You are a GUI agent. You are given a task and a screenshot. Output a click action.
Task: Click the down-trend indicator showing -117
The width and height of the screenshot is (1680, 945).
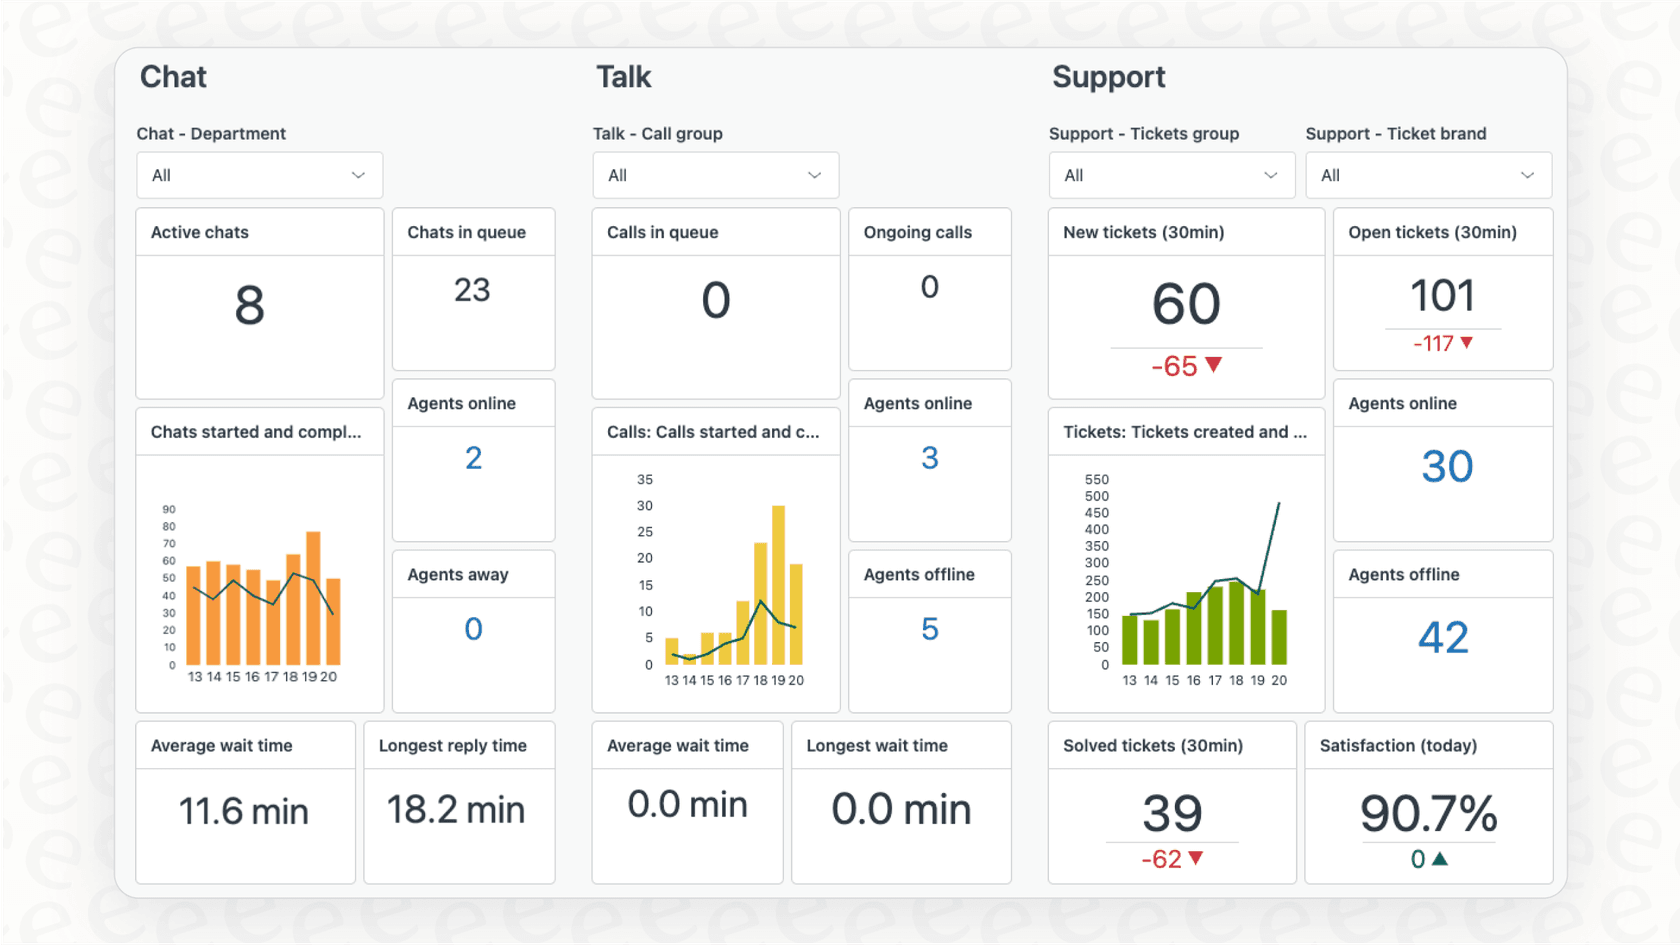[x=1443, y=343]
